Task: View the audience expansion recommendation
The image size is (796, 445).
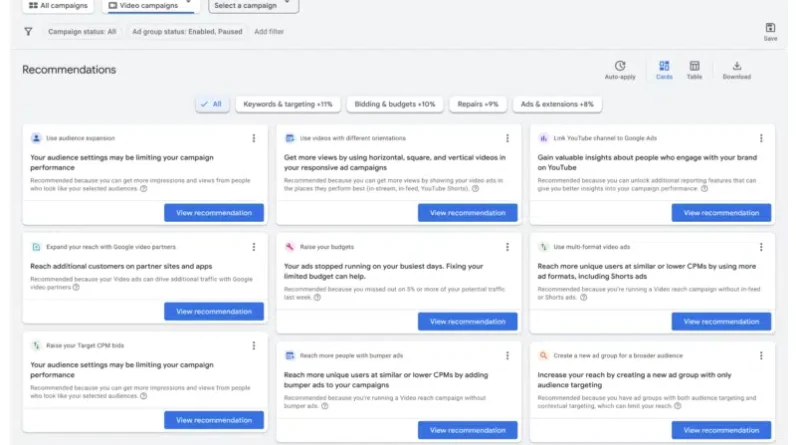Action: coord(214,213)
